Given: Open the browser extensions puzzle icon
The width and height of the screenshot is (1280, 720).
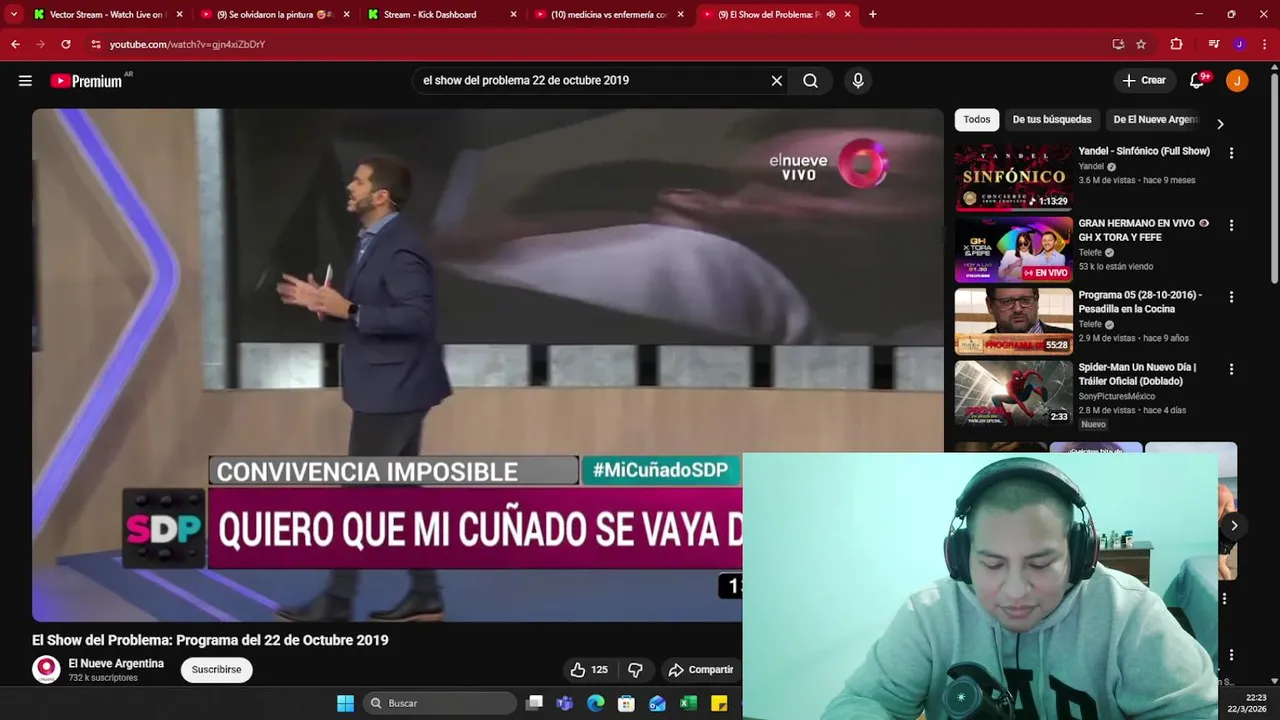Looking at the screenshot, I should pyautogui.click(x=1176, y=44).
